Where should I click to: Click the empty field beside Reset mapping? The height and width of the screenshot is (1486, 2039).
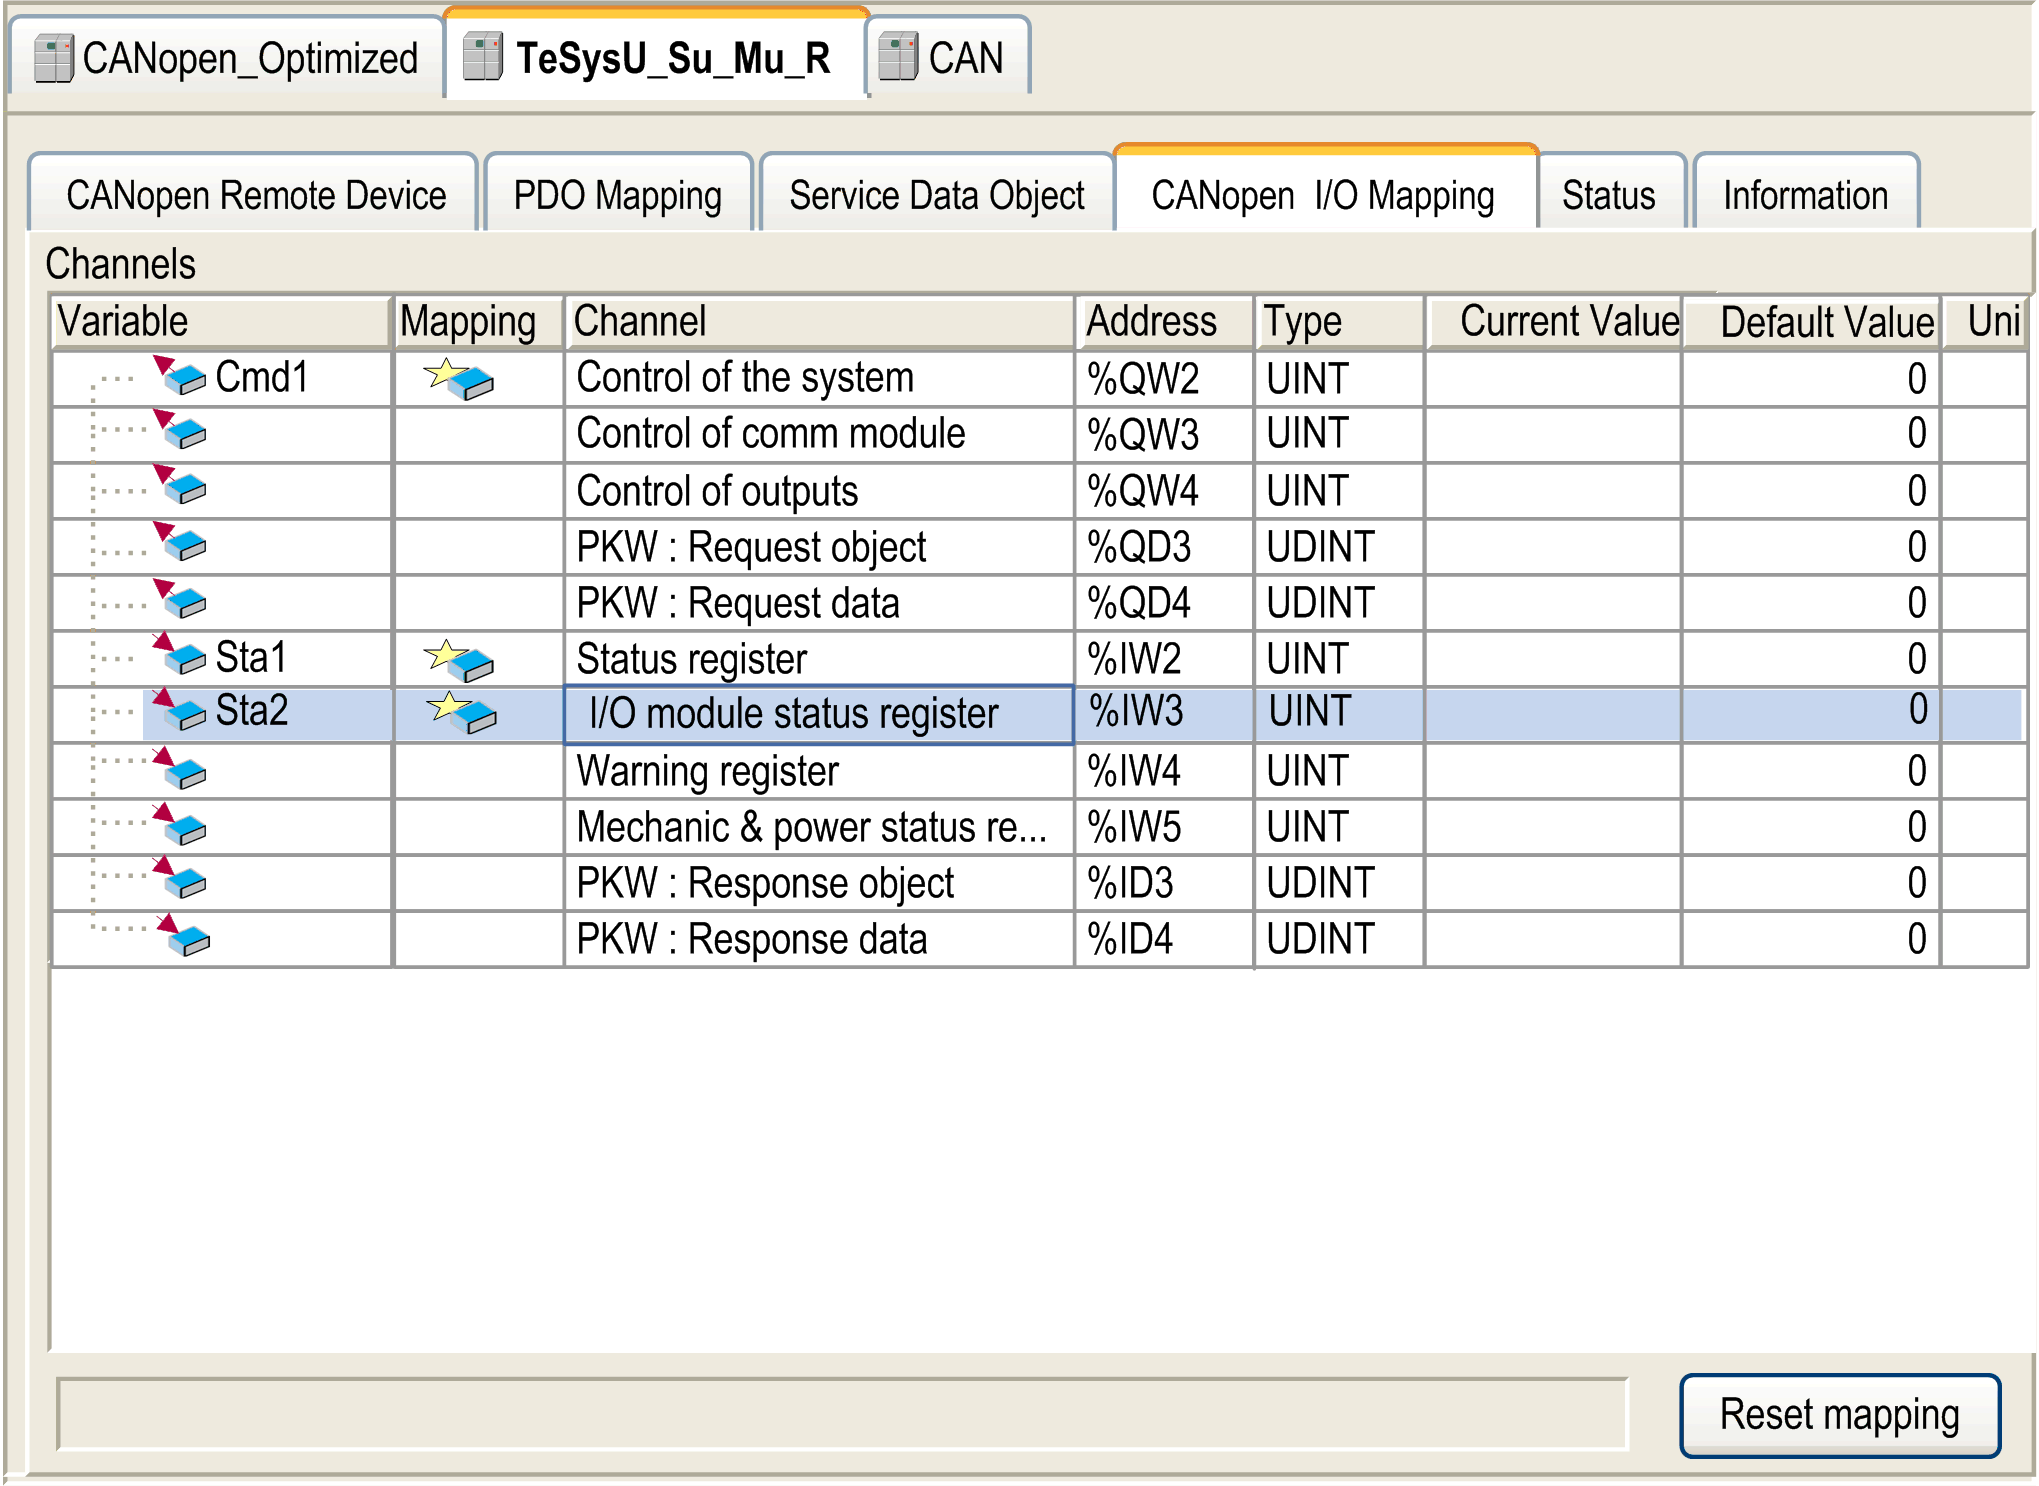842,1413
